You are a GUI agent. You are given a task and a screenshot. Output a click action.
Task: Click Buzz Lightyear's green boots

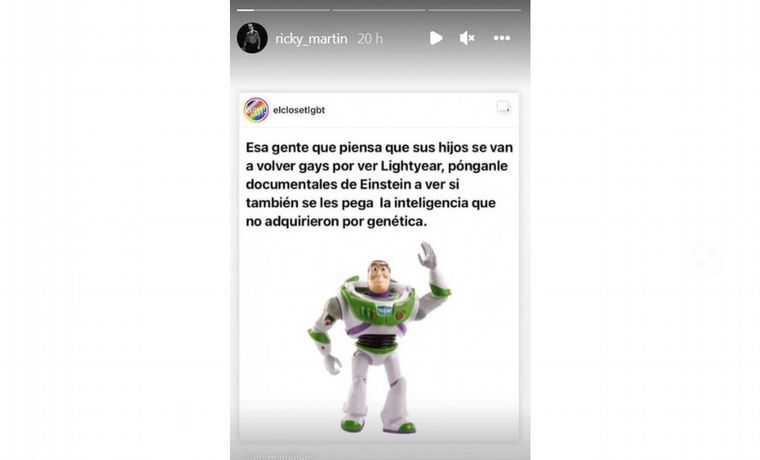pos(379,425)
